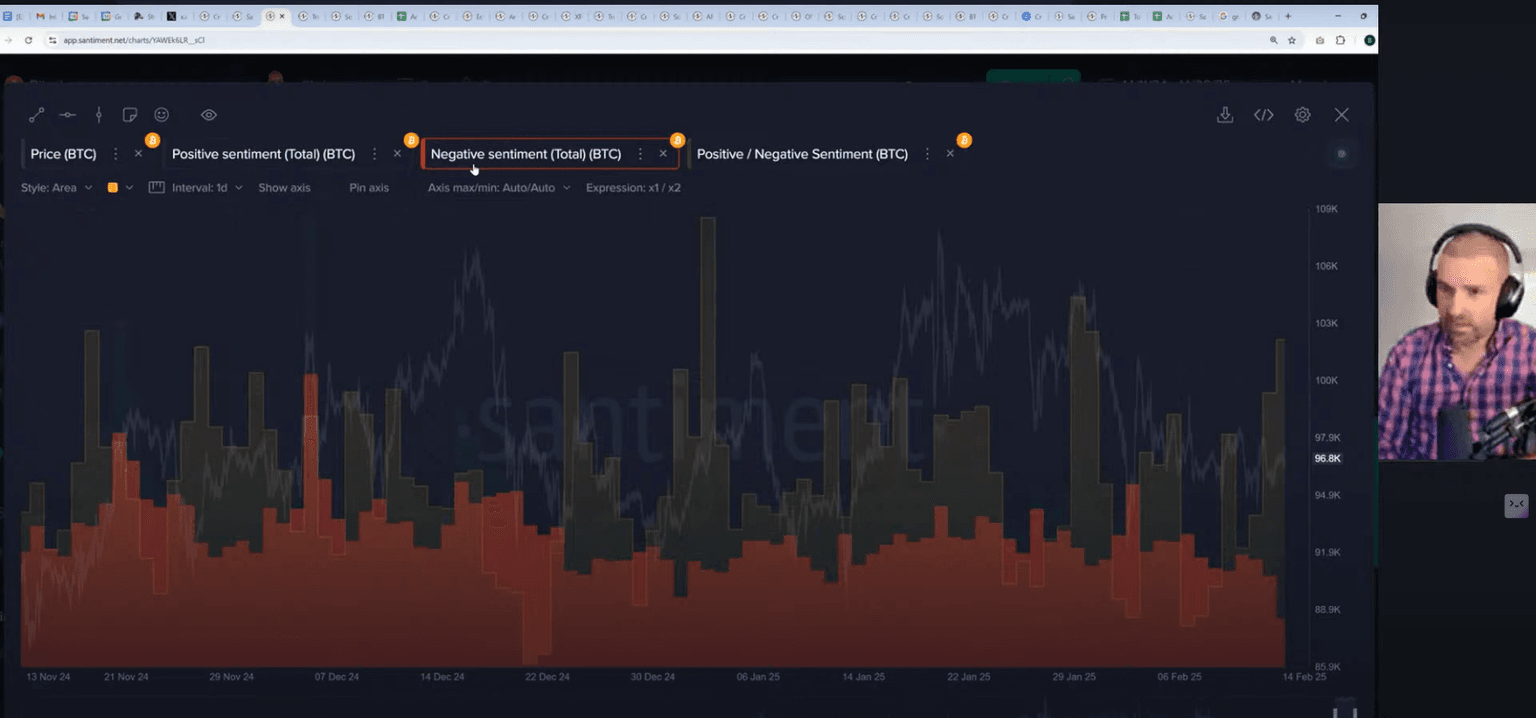Open Negative sentiment metric three-dot menu
1536x718 pixels.
640,154
